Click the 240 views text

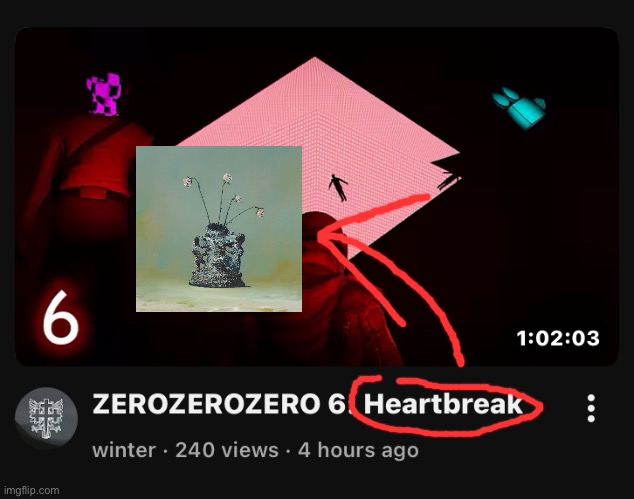[x=227, y=450]
